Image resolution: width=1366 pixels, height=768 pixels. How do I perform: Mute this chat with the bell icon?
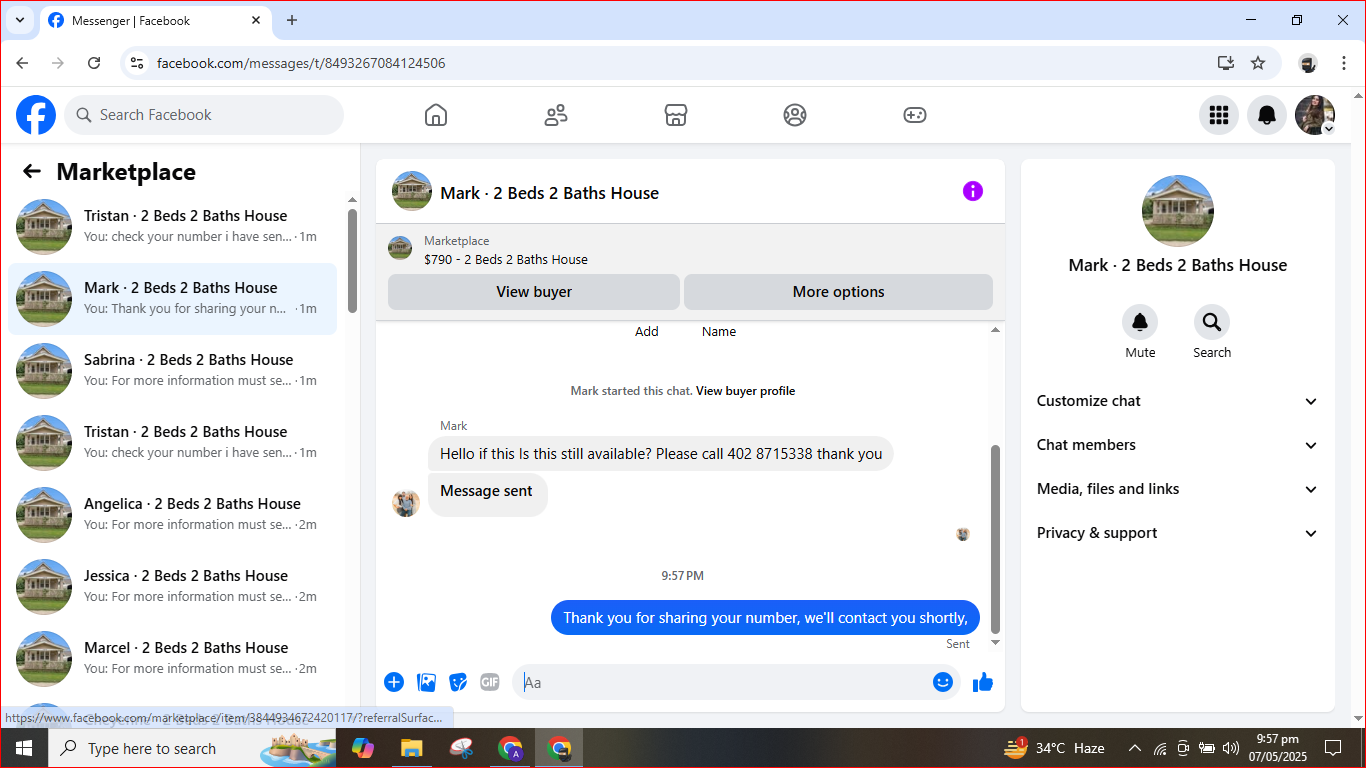(1140, 322)
